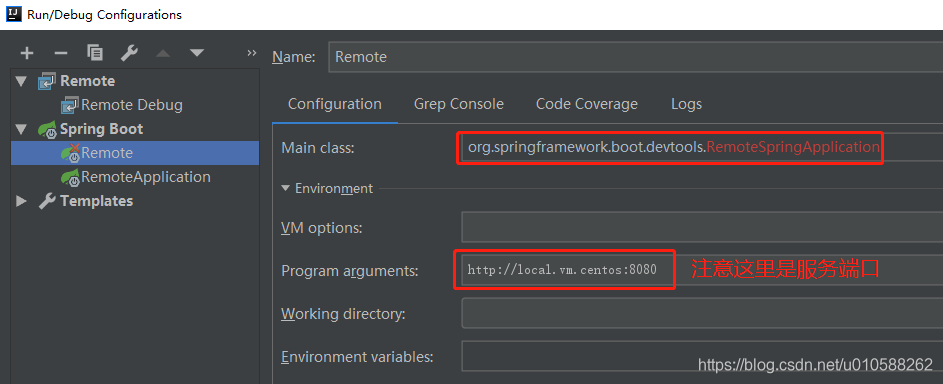Open the Code Coverage tab
943x384 pixels.
coord(586,104)
